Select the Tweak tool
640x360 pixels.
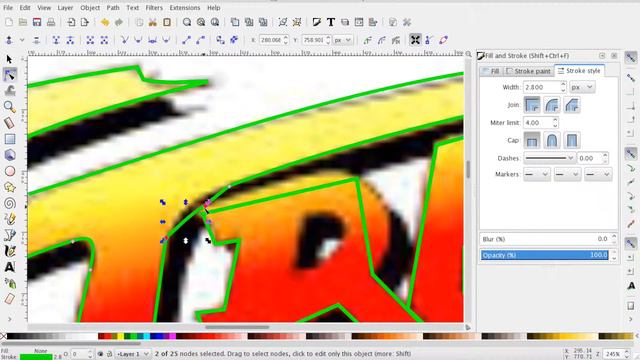click(x=10, y=91)
